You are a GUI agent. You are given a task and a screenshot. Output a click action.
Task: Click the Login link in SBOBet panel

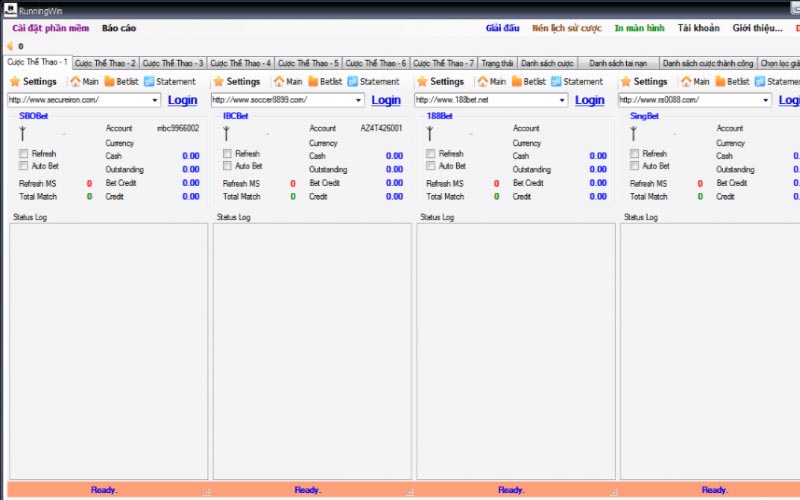pos(182,100)
